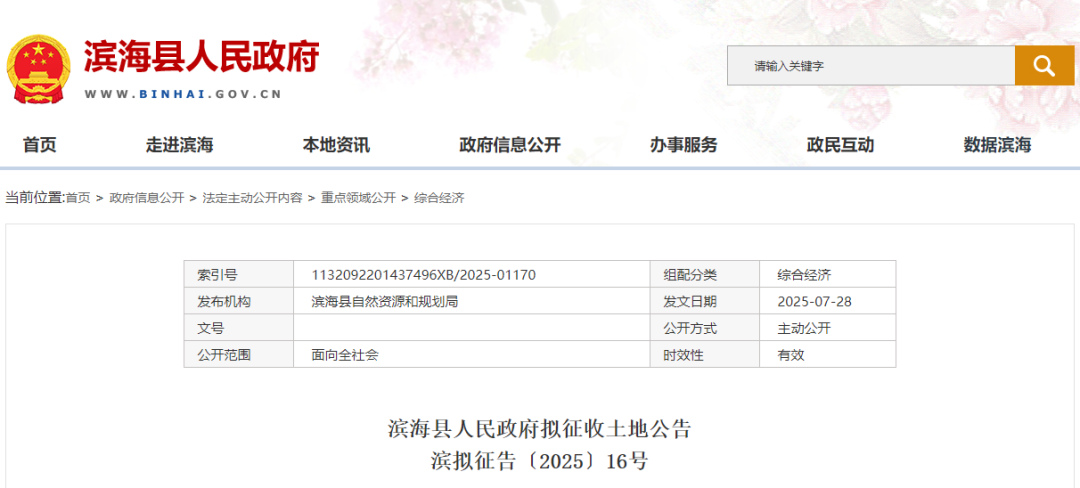Screen dimensions: 1080x488
Task: Click 重点领域公开 breadcrumb link
Action: coord(358,198)
